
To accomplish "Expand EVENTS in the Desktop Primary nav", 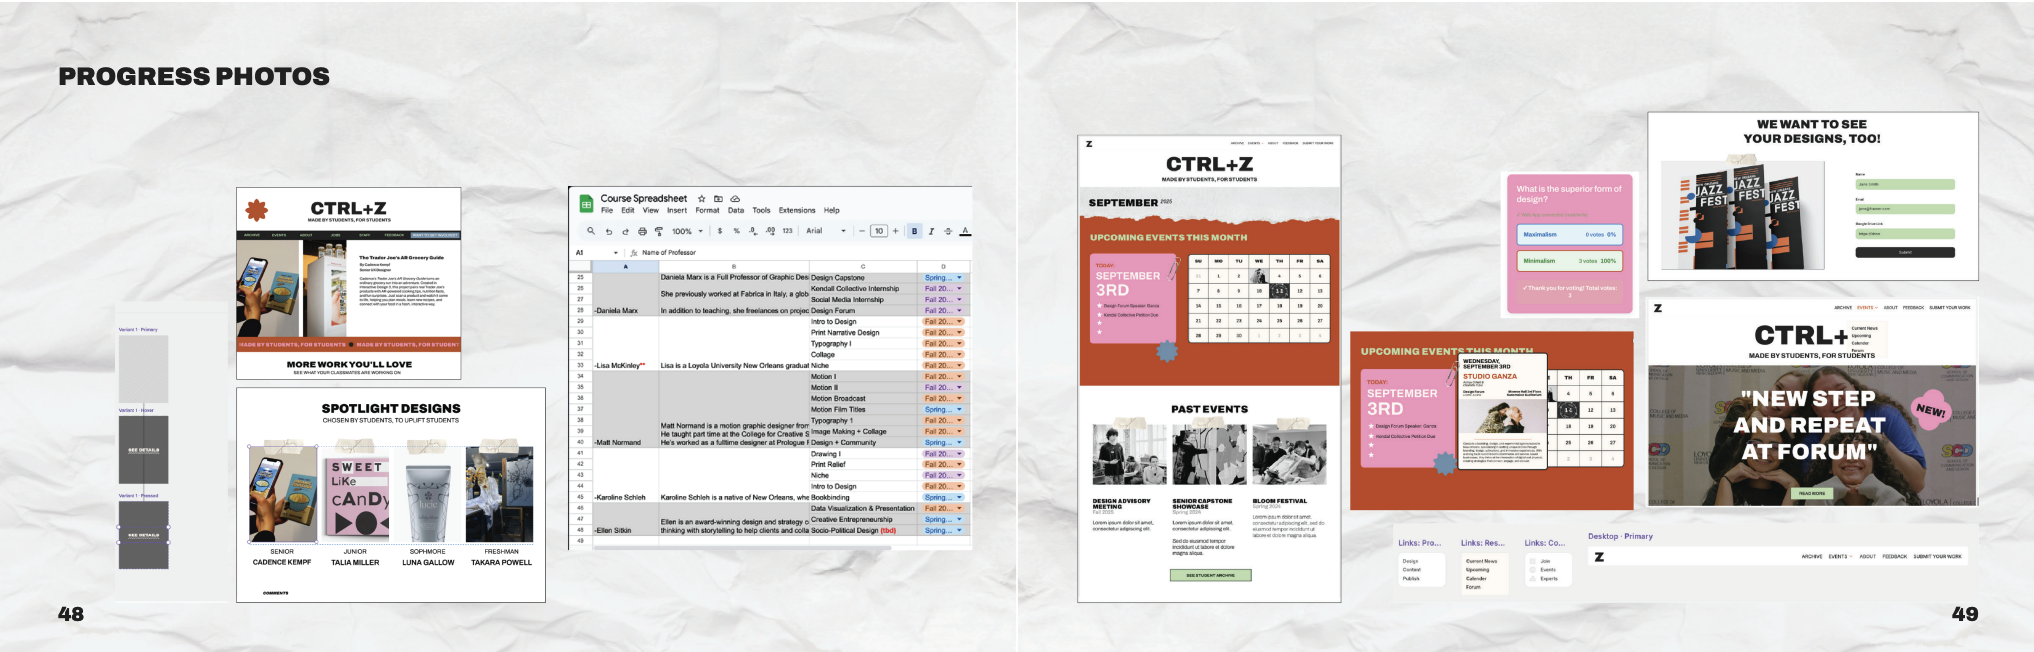I will [x=1840, y=556].
